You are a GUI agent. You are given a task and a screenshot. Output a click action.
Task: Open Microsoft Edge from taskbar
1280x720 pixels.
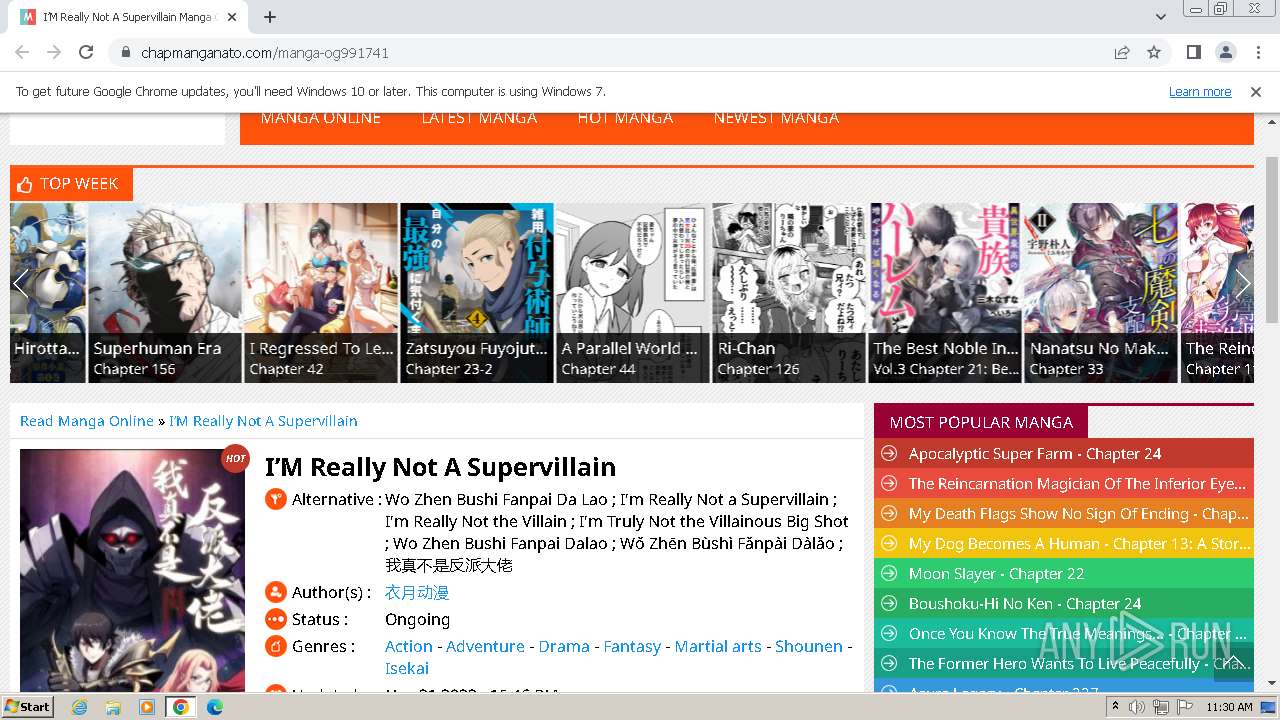pyautogui.click(x=215, y=707)
